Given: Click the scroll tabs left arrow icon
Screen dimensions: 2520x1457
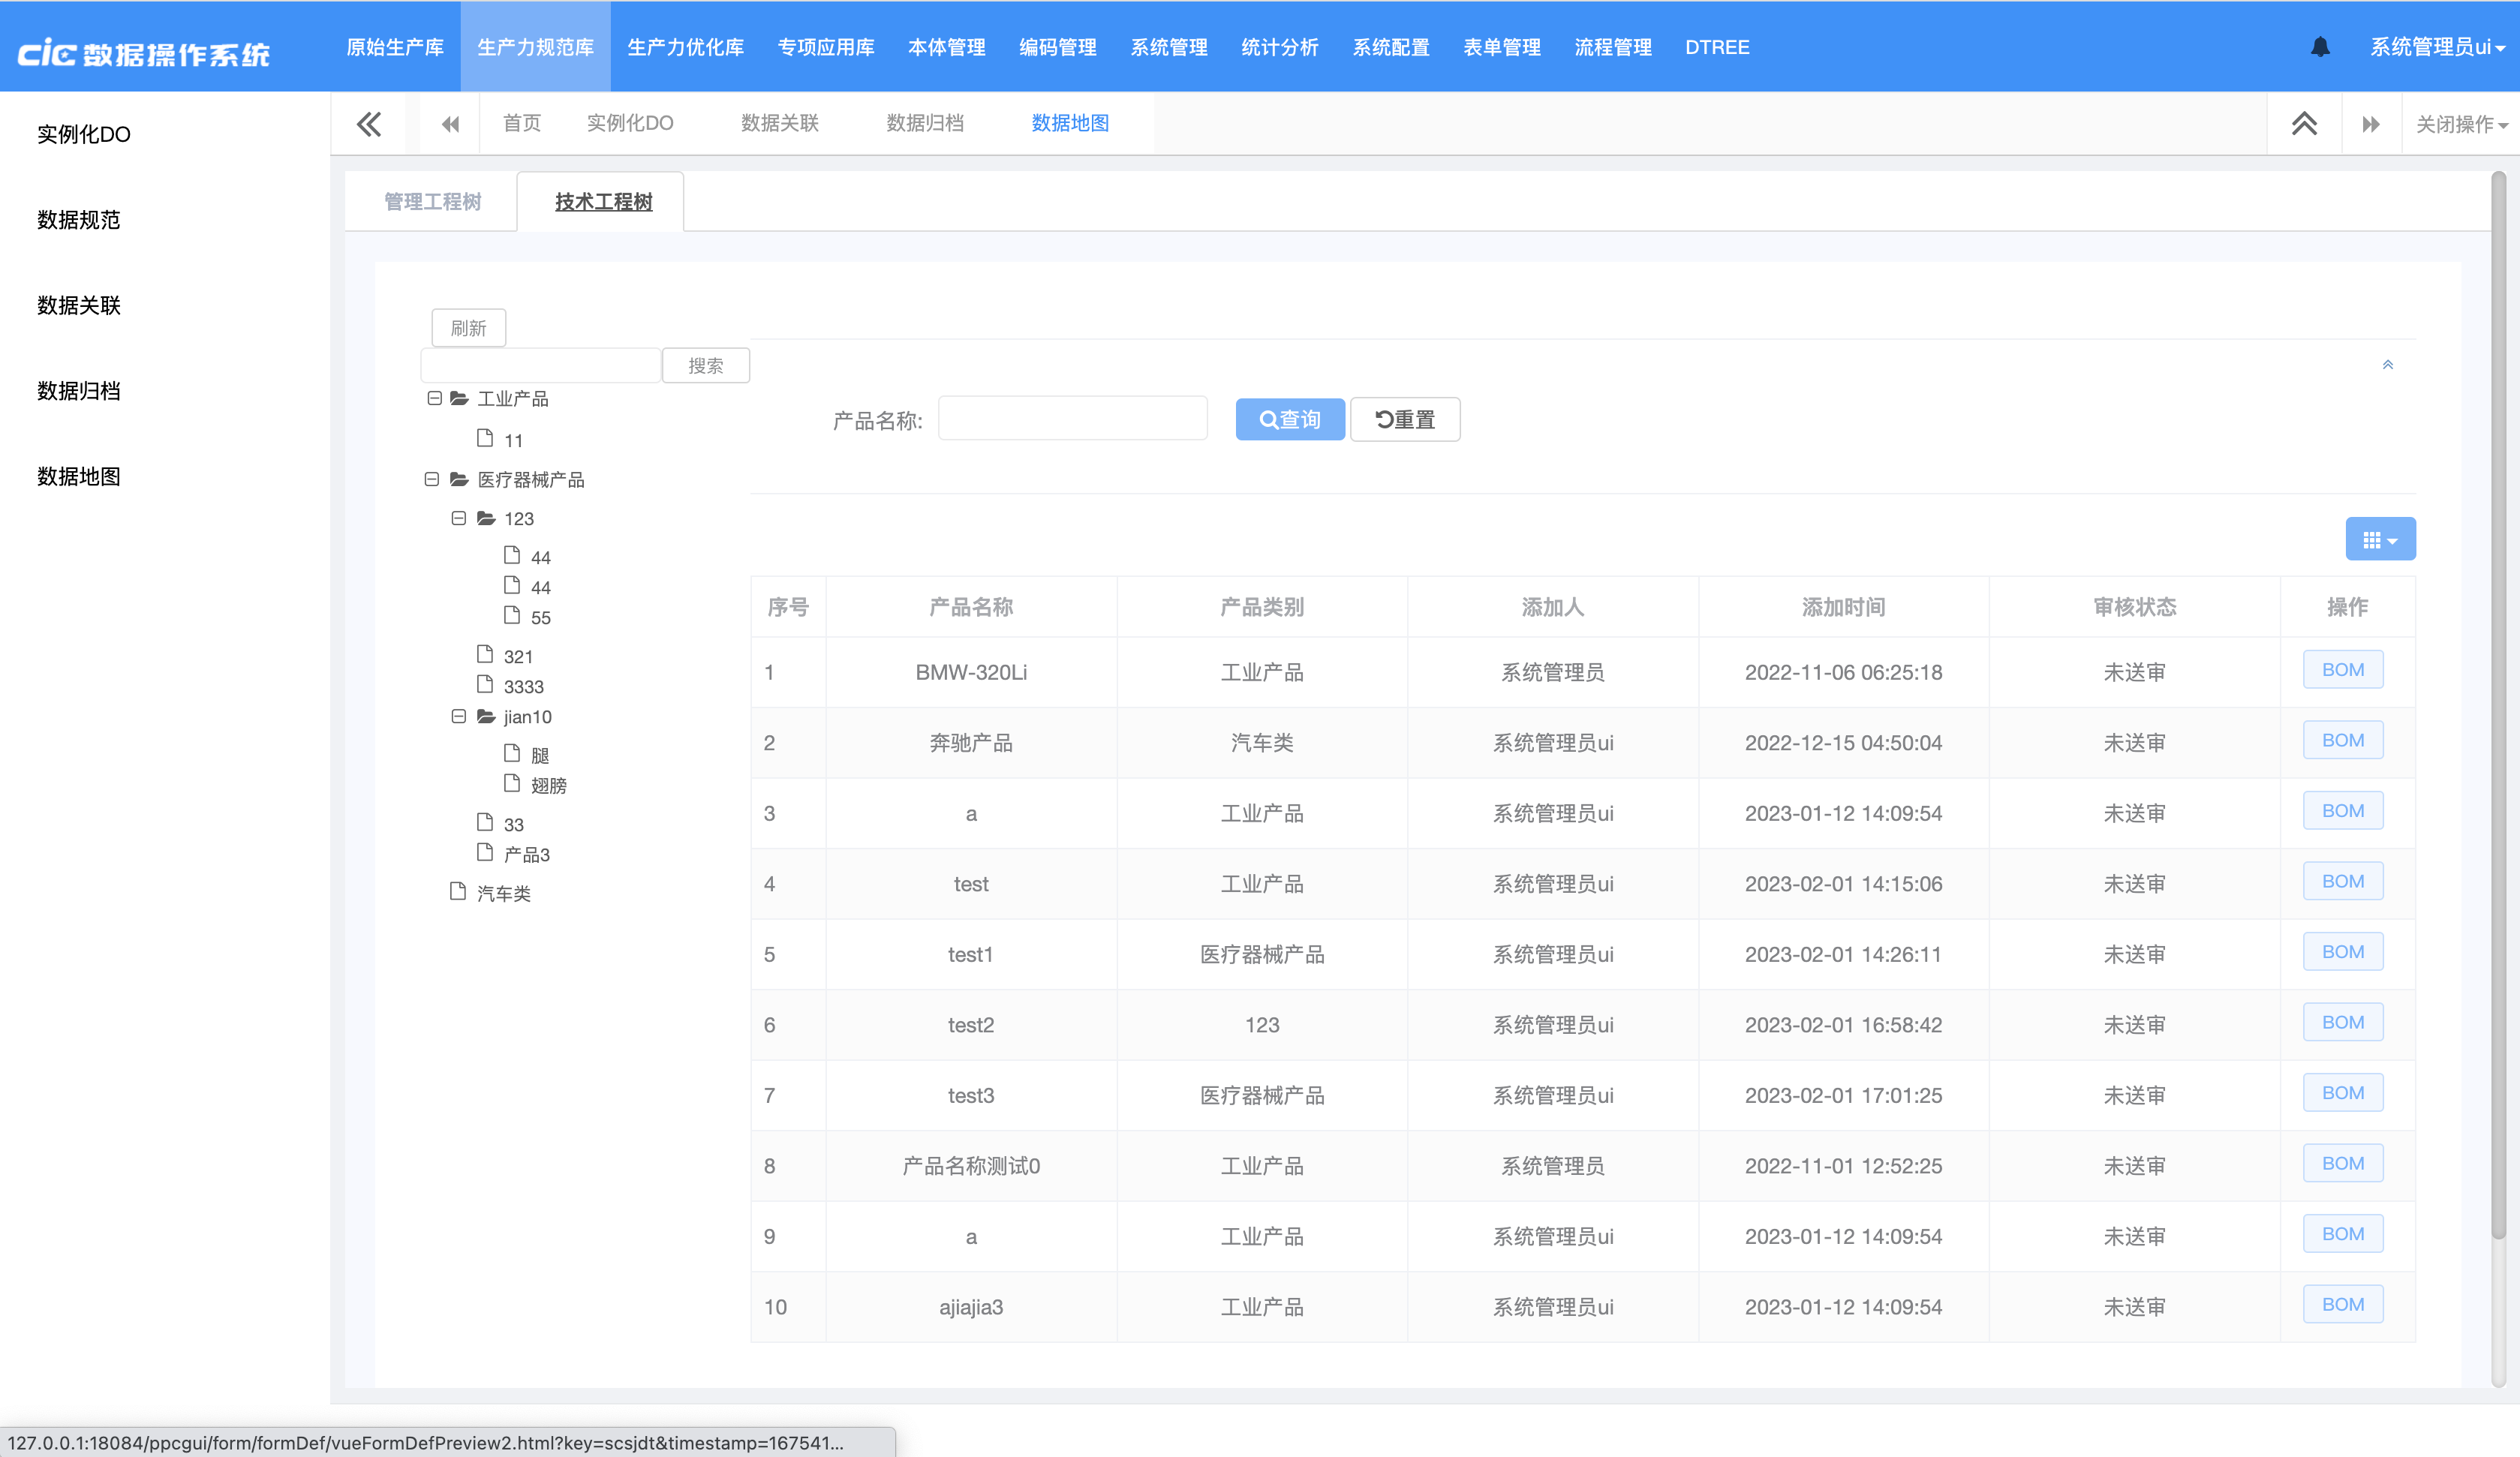Looking at the screenshot, I should click(450, 124).
